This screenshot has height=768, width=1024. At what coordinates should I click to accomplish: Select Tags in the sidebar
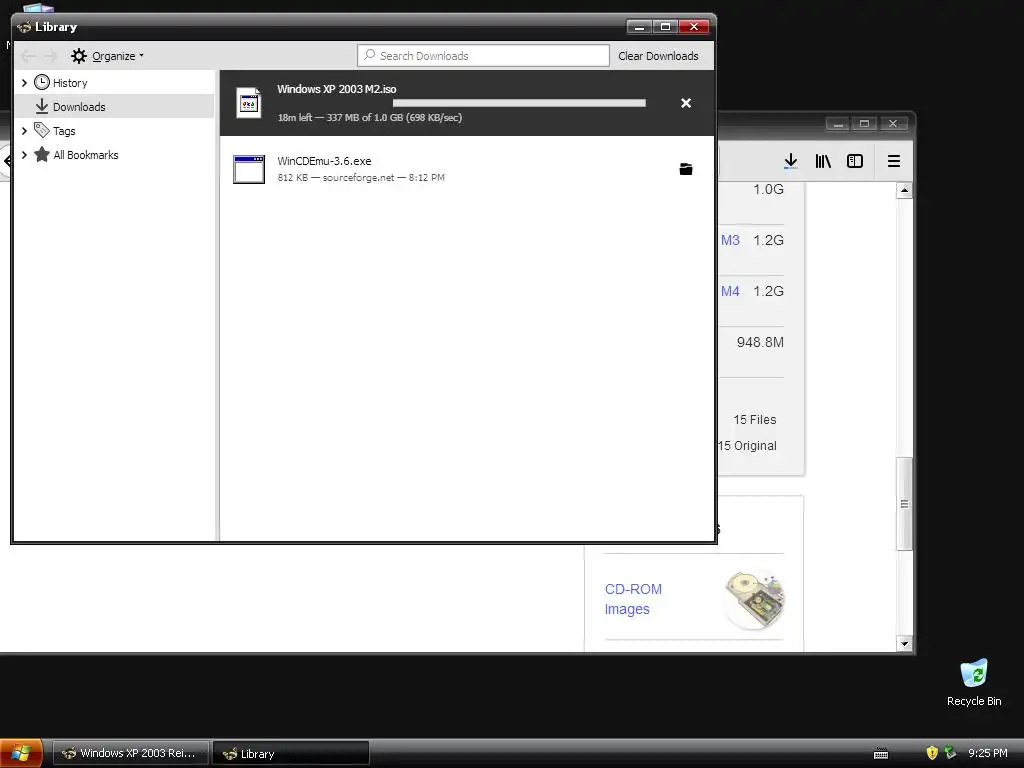tap(64, 131)
